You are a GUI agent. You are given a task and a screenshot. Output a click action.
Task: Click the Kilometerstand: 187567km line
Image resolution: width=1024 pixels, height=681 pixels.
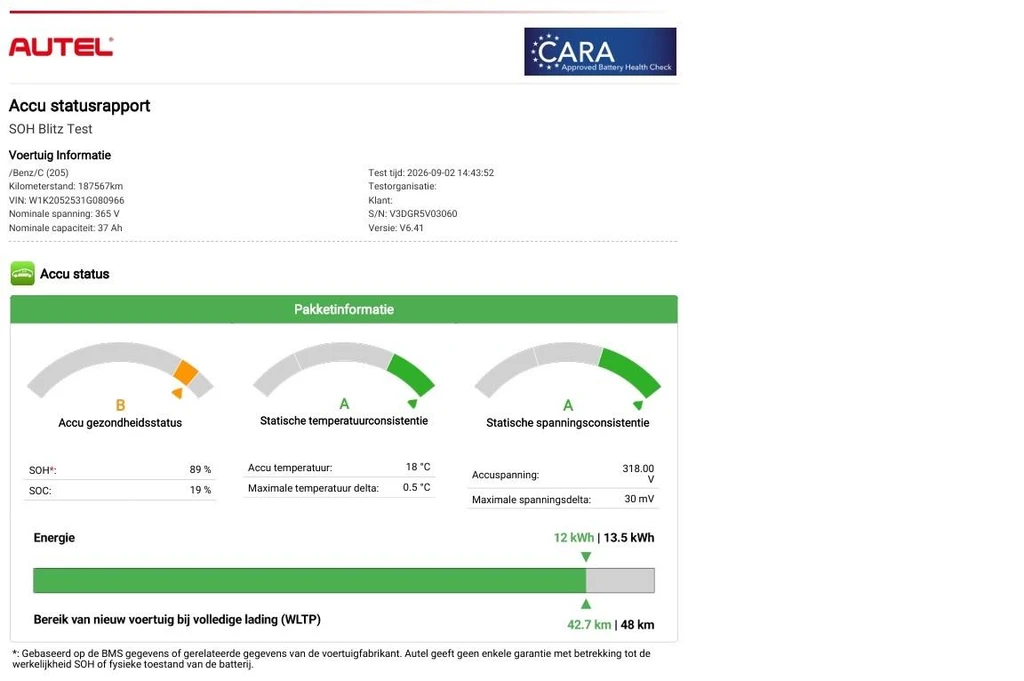point(65,186)
